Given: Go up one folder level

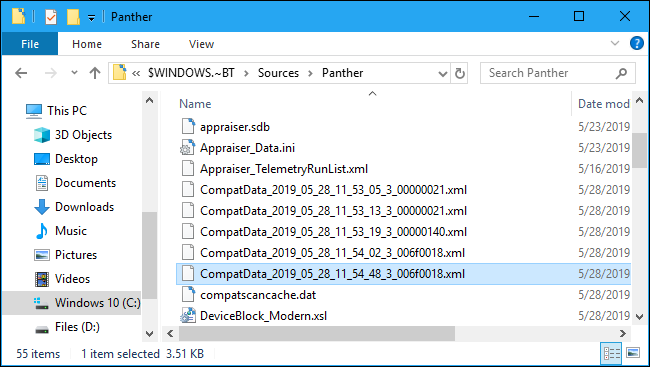Looking at the screenshot, I should click(x=95, y=73).
